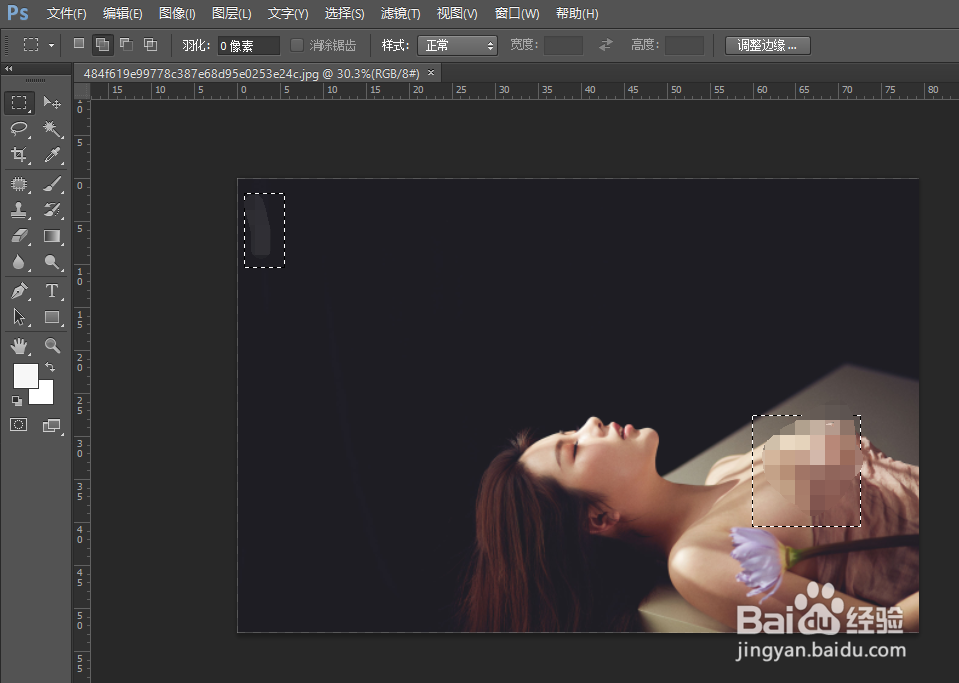Click the Photoshop Ps logo
This screenshot has width=959, height=683.
click(x=18, y=13)
